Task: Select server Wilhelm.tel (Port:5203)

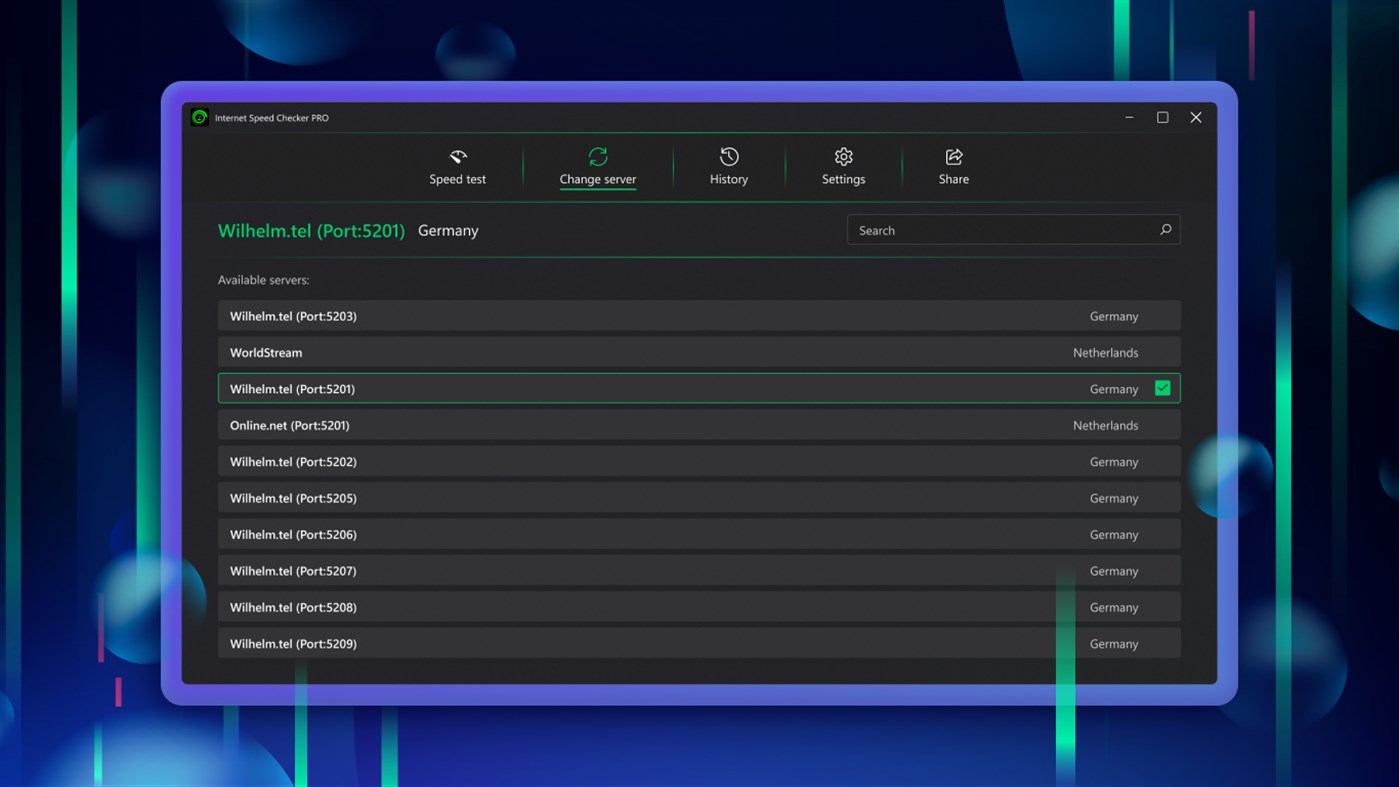Action: coord(699,316)
